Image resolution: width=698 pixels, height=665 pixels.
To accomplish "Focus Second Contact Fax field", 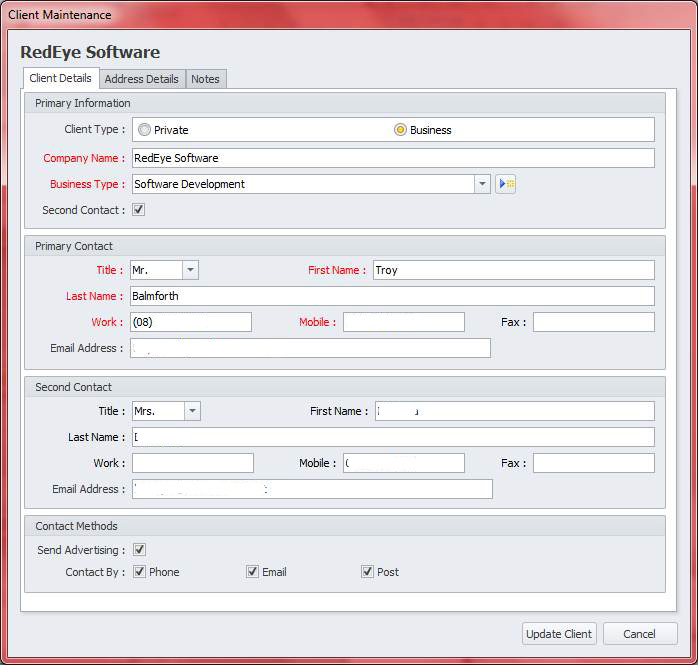I will click(594, 463).
